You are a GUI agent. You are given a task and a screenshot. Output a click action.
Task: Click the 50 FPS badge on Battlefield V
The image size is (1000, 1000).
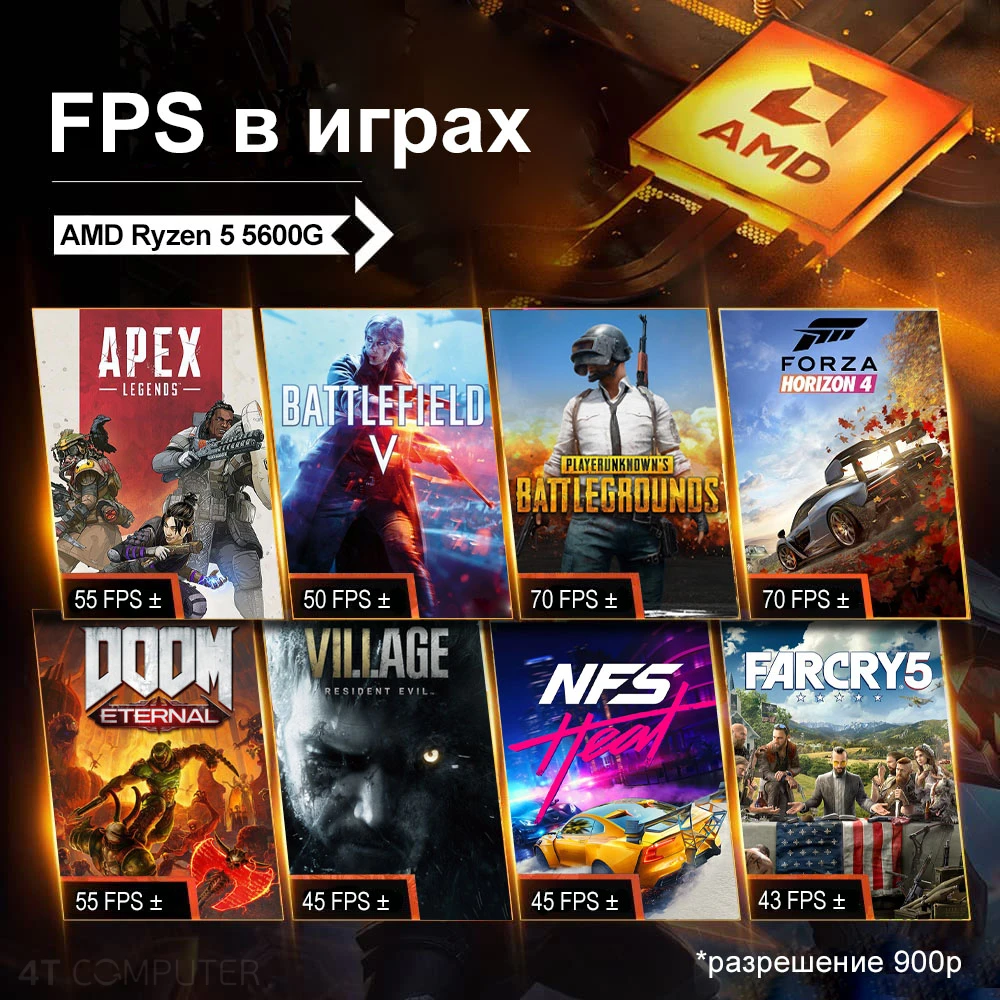click(346, 599)
